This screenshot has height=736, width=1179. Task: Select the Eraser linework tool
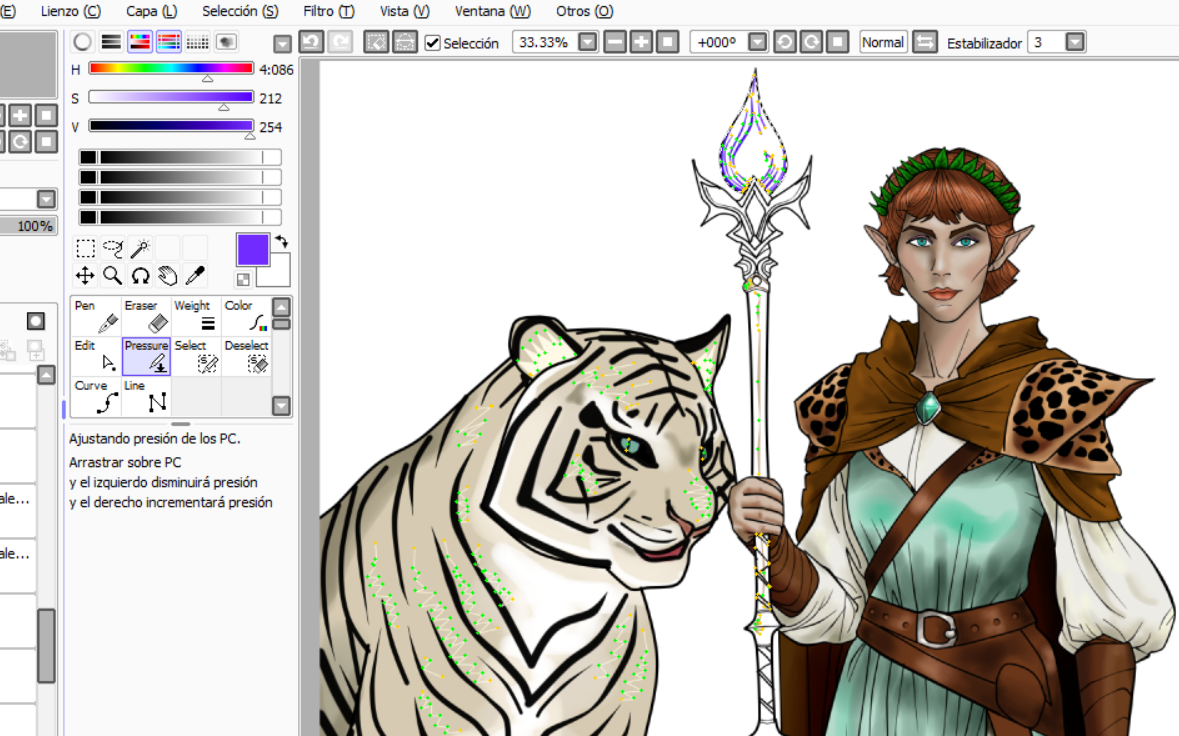click(x=146, y=316)
